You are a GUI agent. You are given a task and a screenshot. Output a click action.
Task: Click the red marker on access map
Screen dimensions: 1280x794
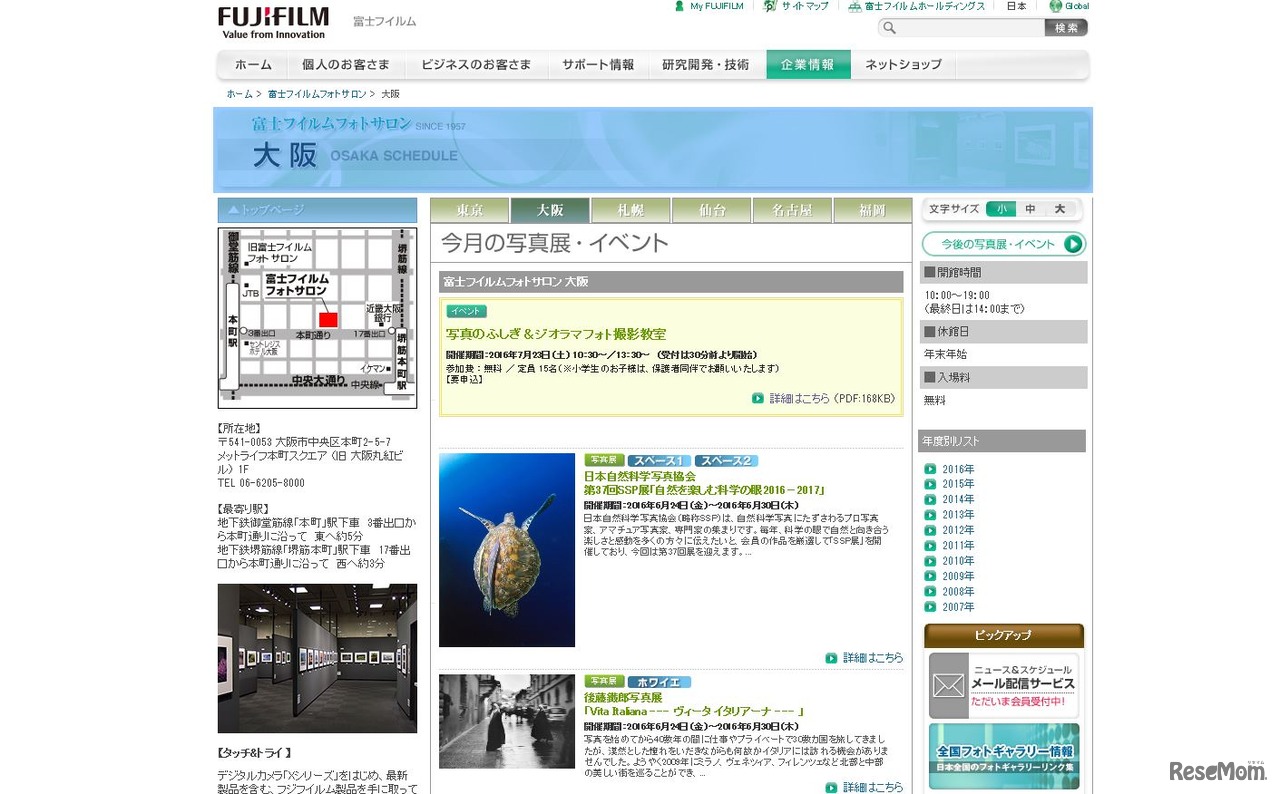coord(328,319)
